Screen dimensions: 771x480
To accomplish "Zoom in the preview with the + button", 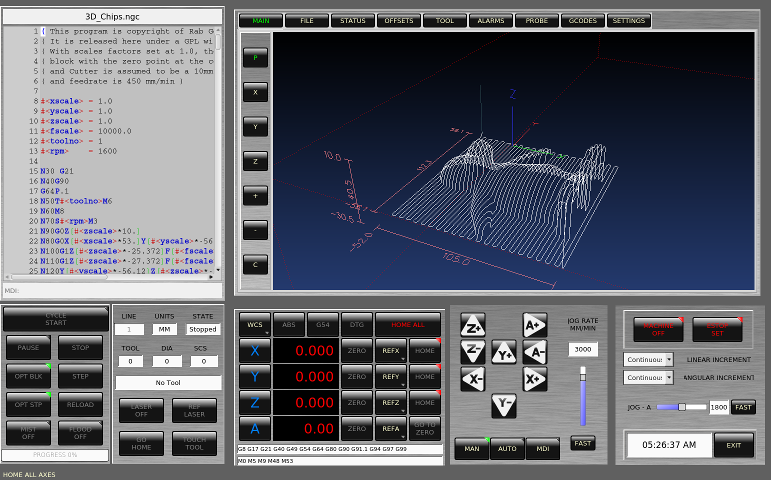I will [x=256, y=196].
